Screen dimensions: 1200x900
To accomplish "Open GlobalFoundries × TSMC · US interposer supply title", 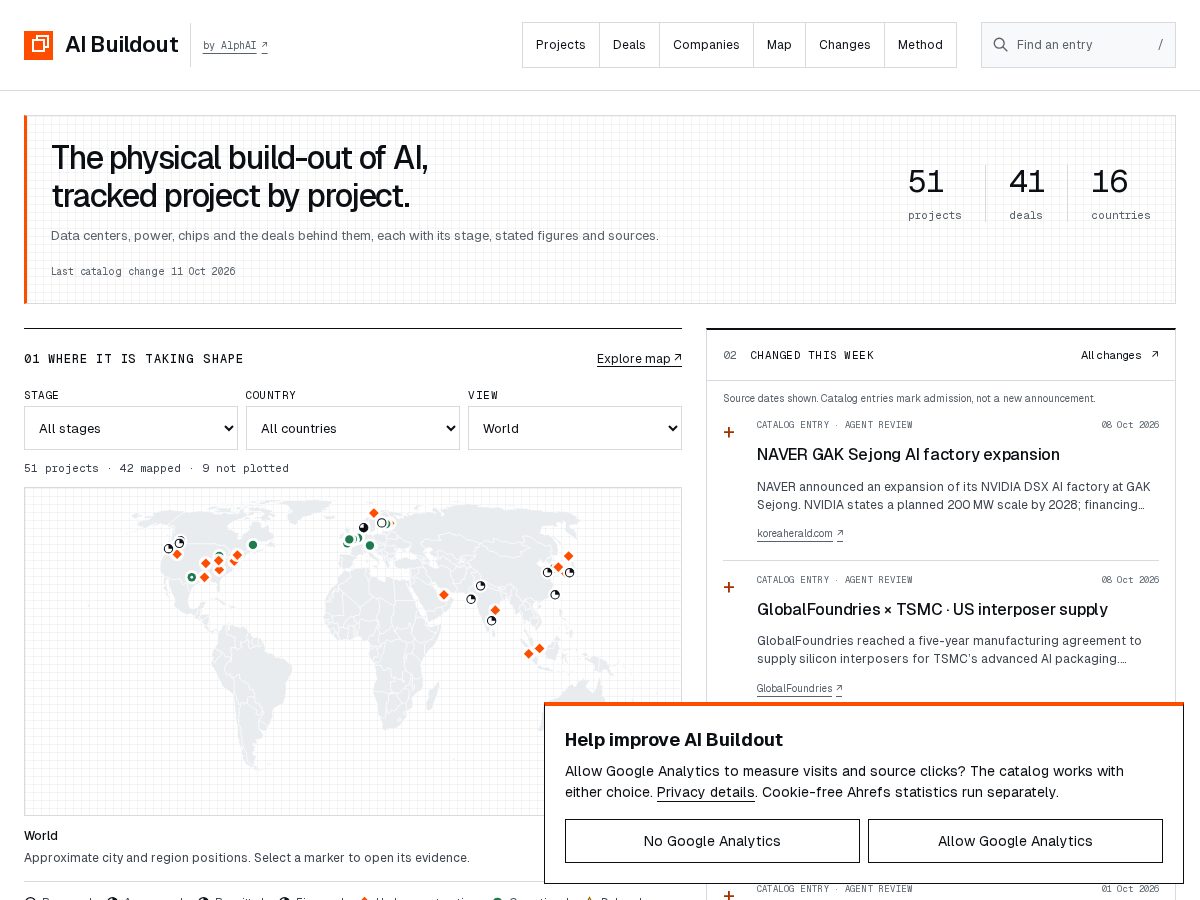I will click(932, 610).
